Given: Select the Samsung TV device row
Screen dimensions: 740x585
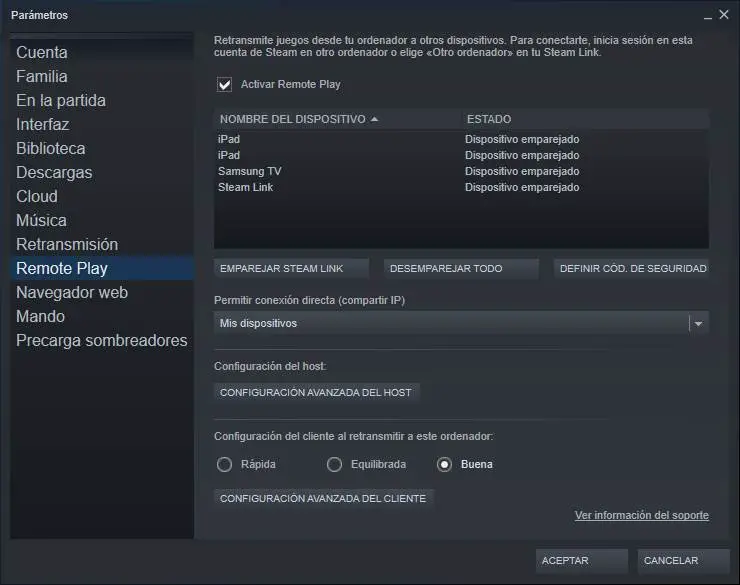Looking at the screenshot, I should [x=461, y=171].
